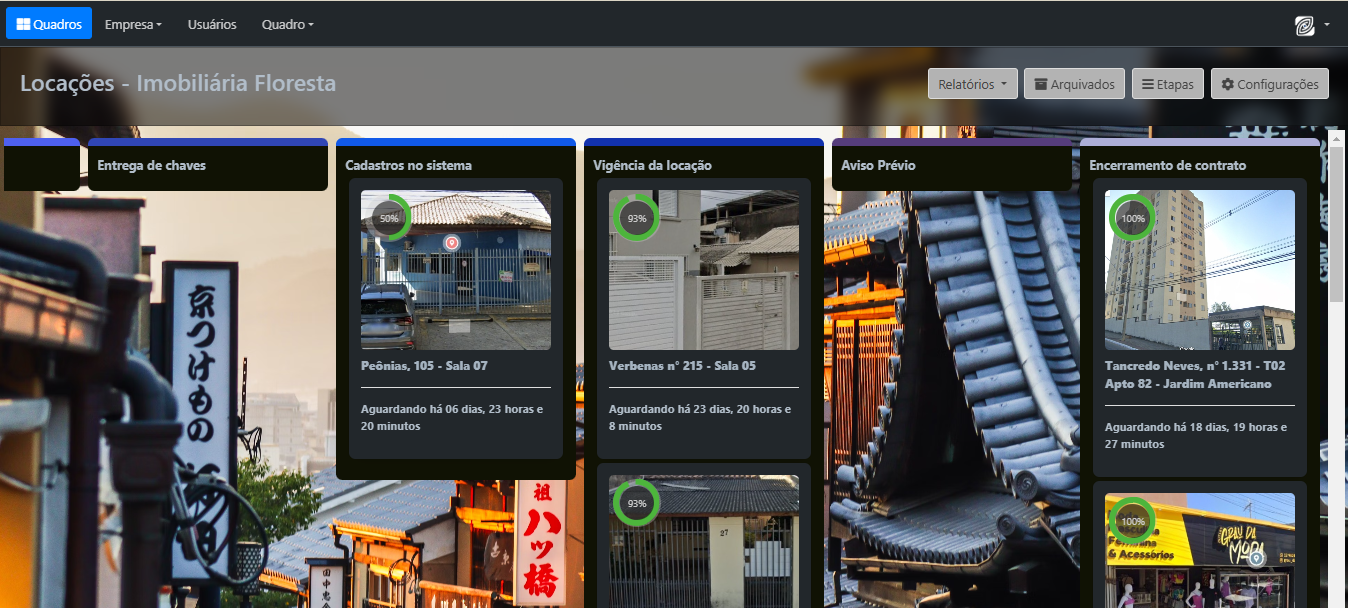Click the 93% progress ring on Verbenas card
Viewport: 1348px width, 608px height.
[x=637, y=218]
